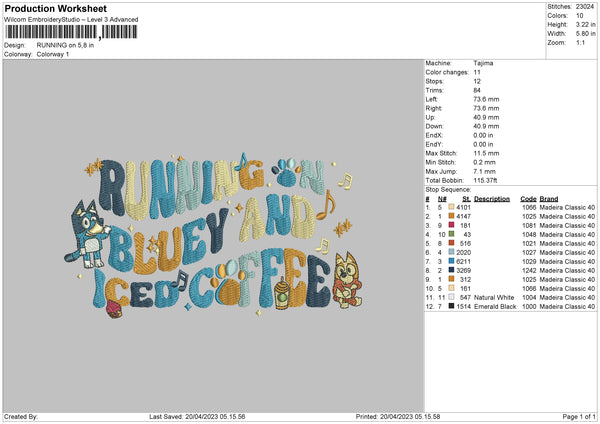Click the stop 1 cream color swatch
The width and height of the screenshot is (600, 424).
point(451,207)
